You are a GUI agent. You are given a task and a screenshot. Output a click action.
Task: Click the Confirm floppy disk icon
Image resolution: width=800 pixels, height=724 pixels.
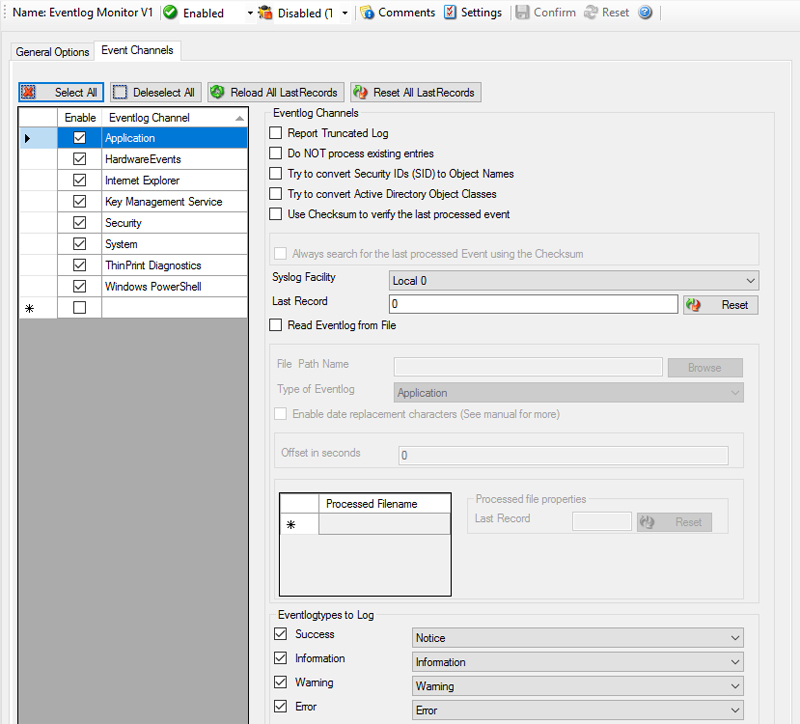(522, 12)
